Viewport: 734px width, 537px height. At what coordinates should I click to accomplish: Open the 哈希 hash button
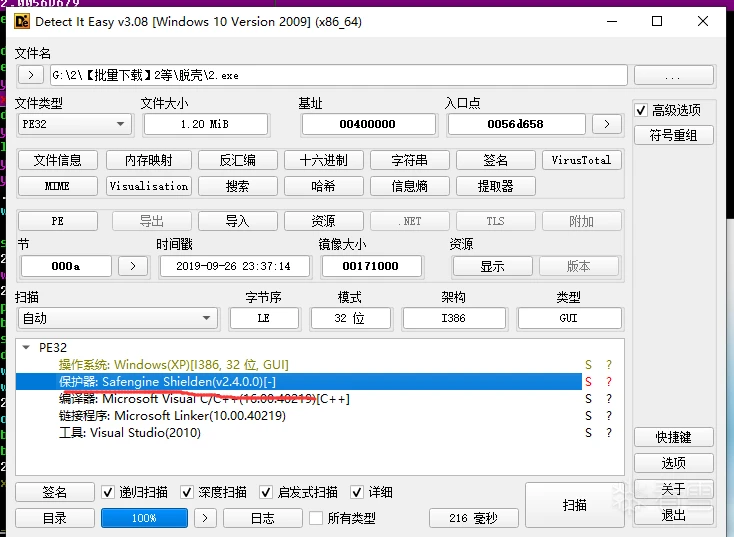click(x=323, y=186)
